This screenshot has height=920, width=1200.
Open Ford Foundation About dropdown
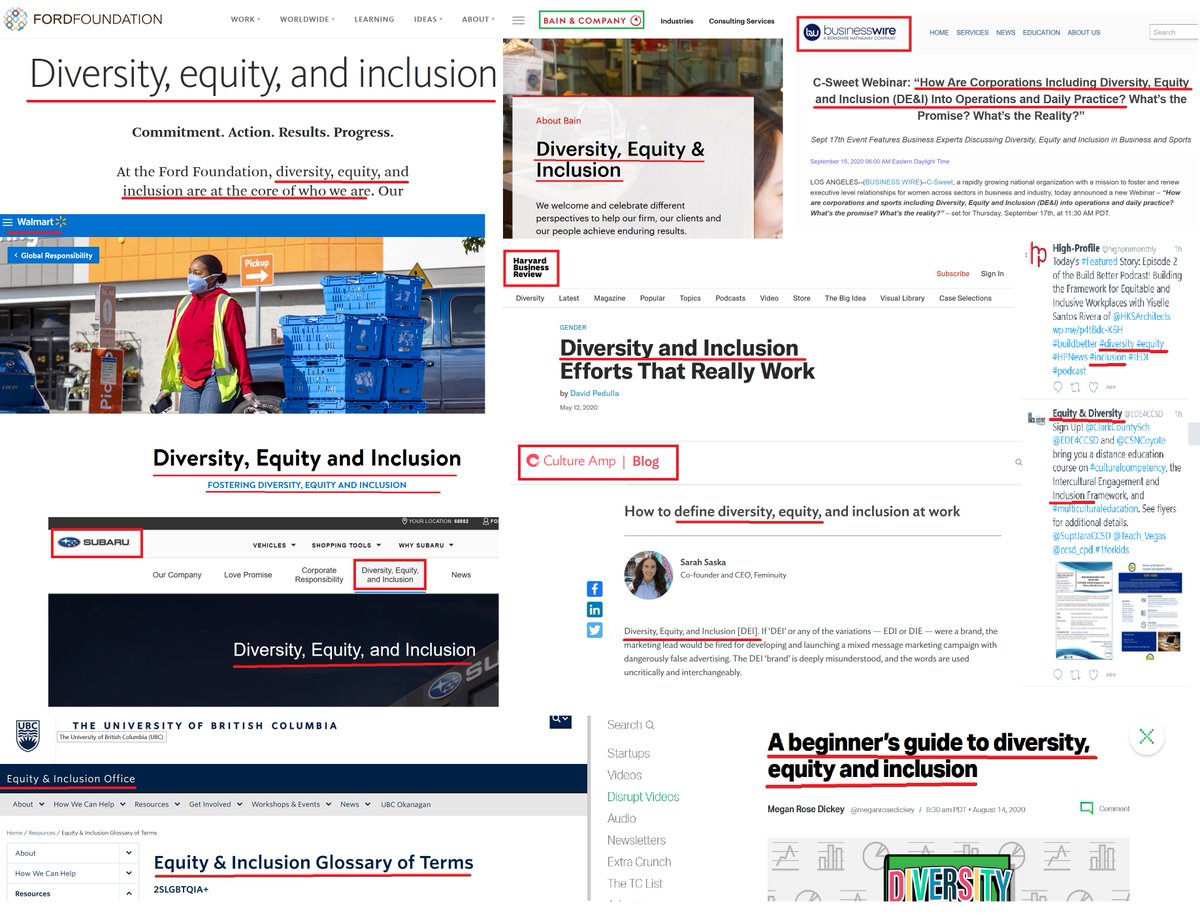click(x=478, y=19)
